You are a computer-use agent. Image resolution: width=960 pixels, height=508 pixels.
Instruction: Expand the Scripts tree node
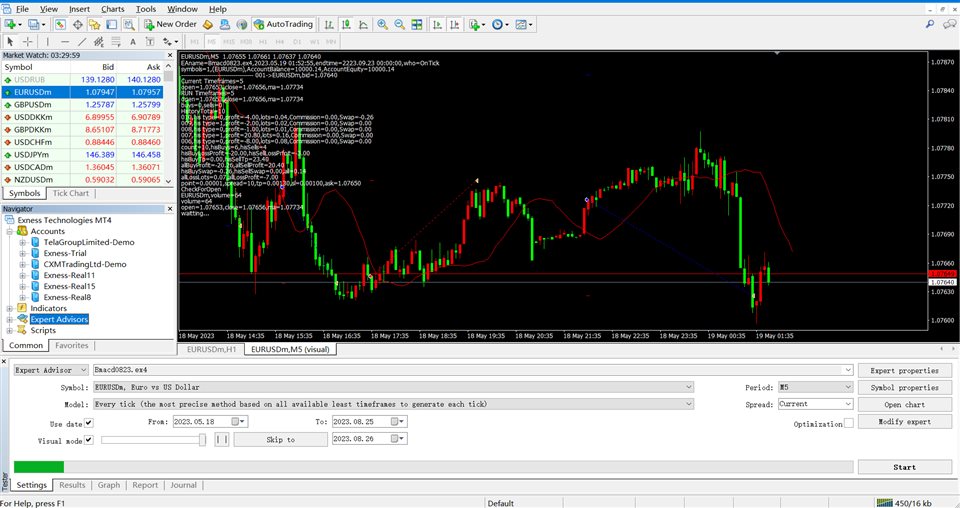point(10,331)
